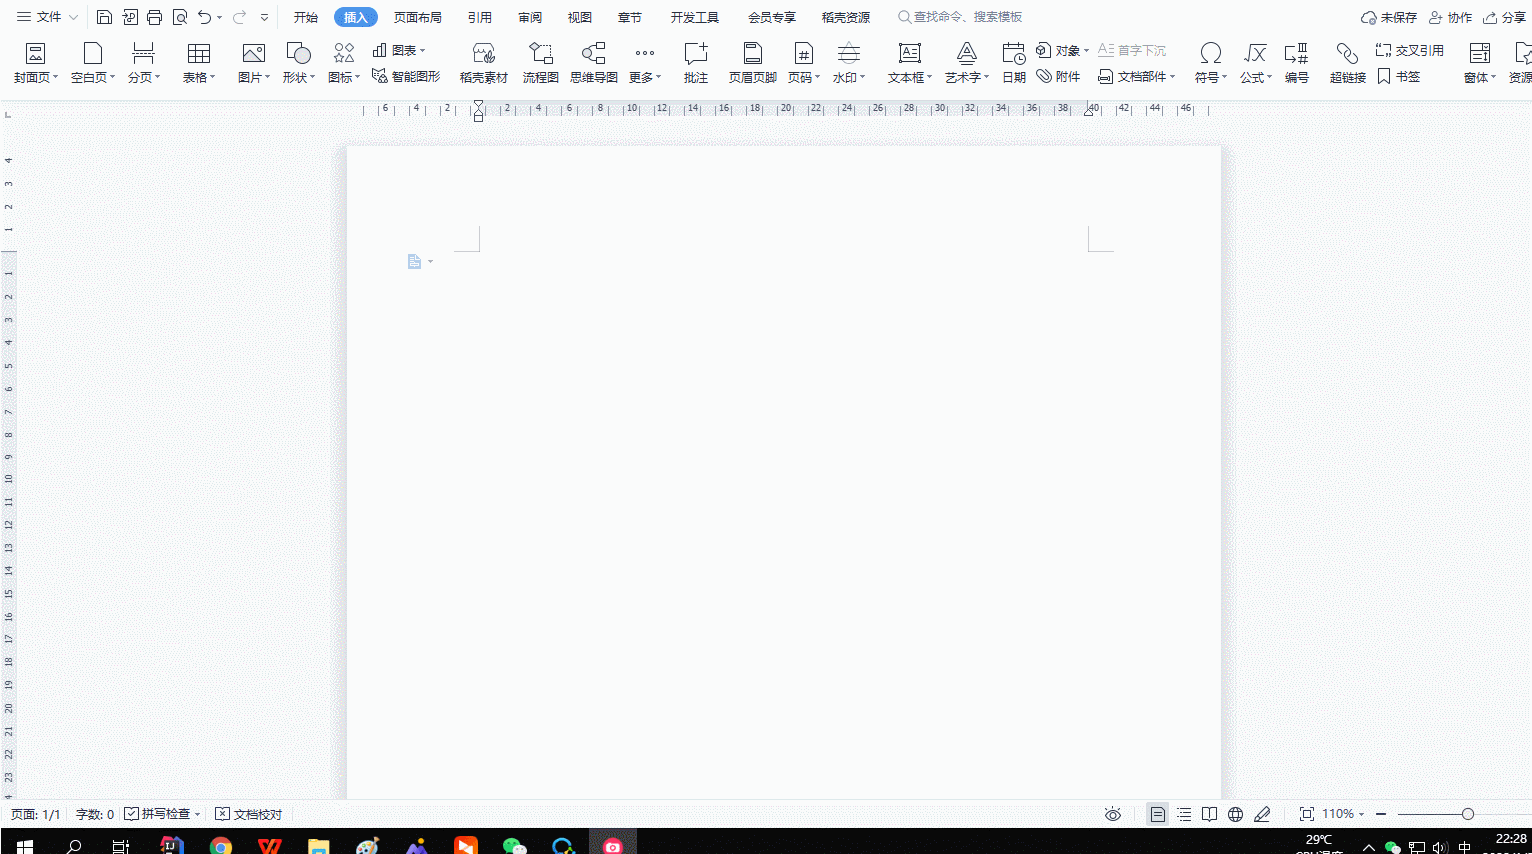This screenshot has height=854, width=1532.
Task: Click the print icon in quick toolbar
Action: (154, 17)
